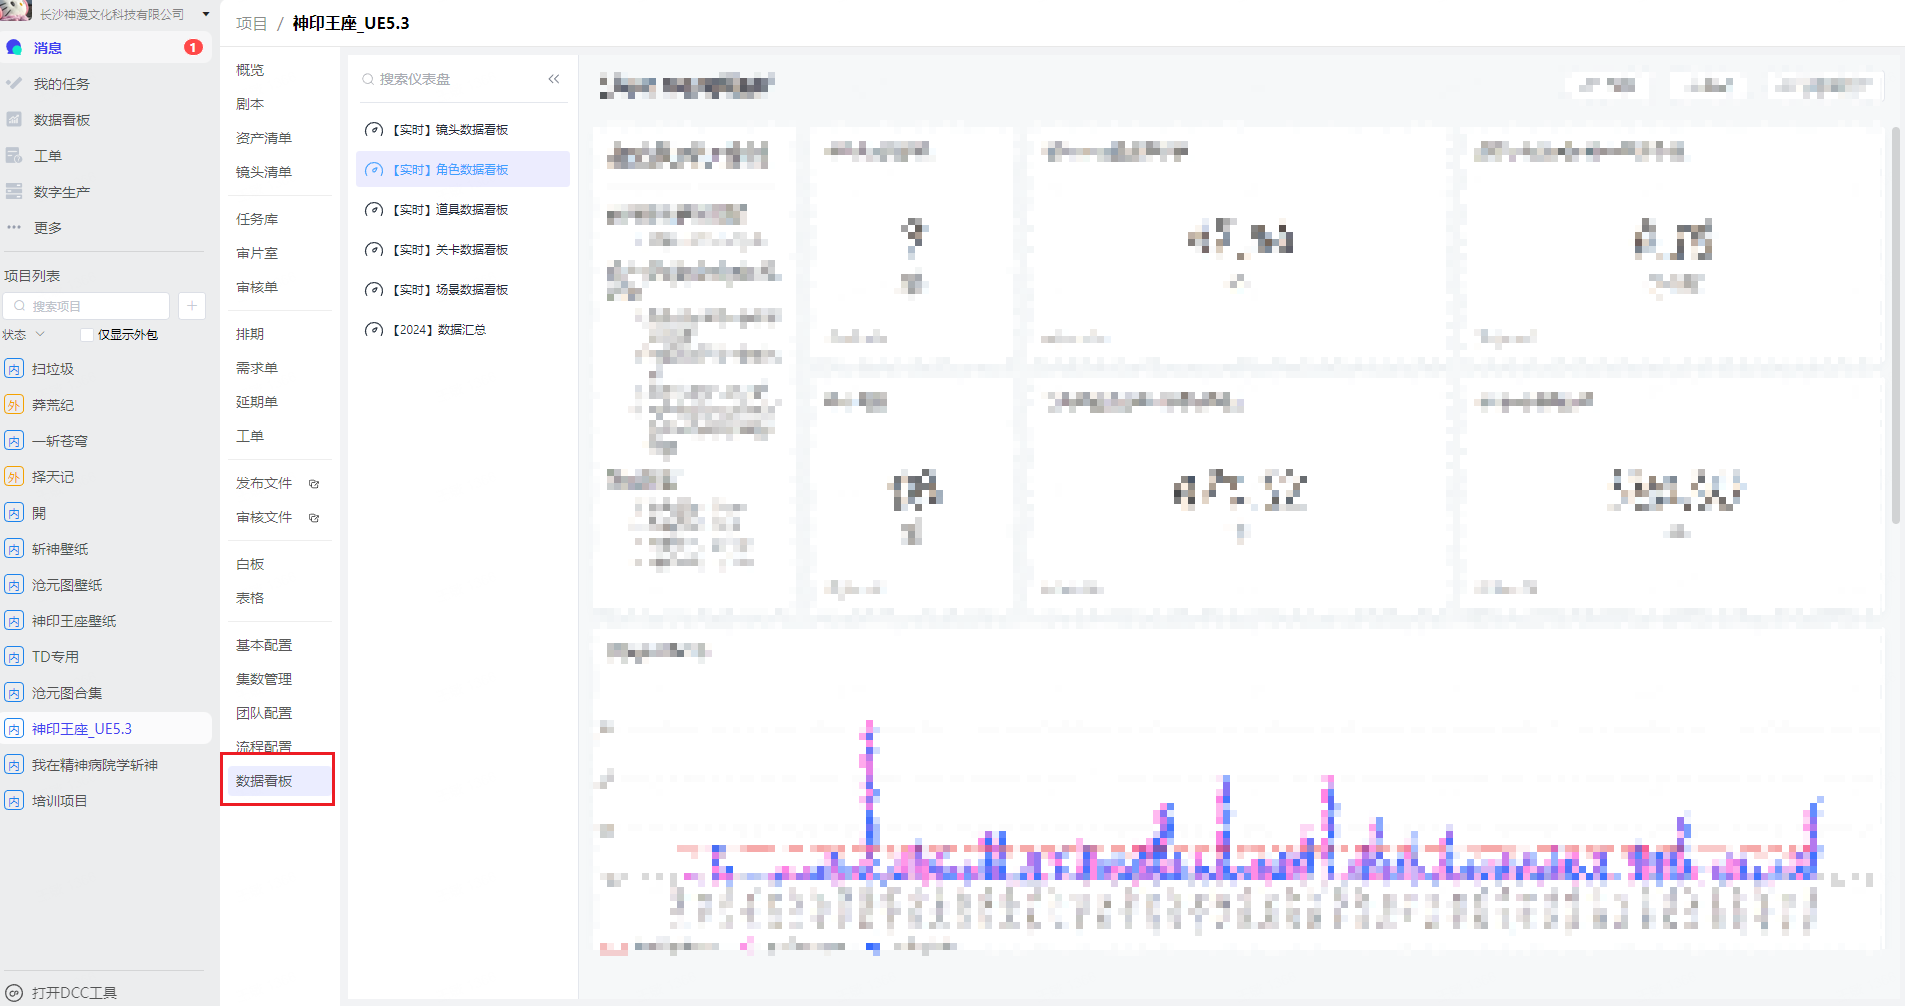Open the 延期单 page
Screen dimensions: 1905x1006
point(257,402)
